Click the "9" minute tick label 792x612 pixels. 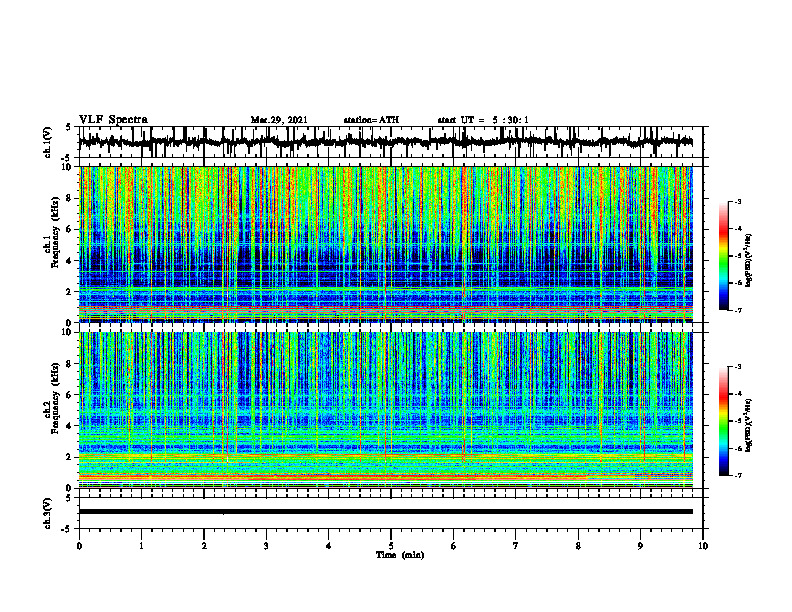(x=640, y=546)
